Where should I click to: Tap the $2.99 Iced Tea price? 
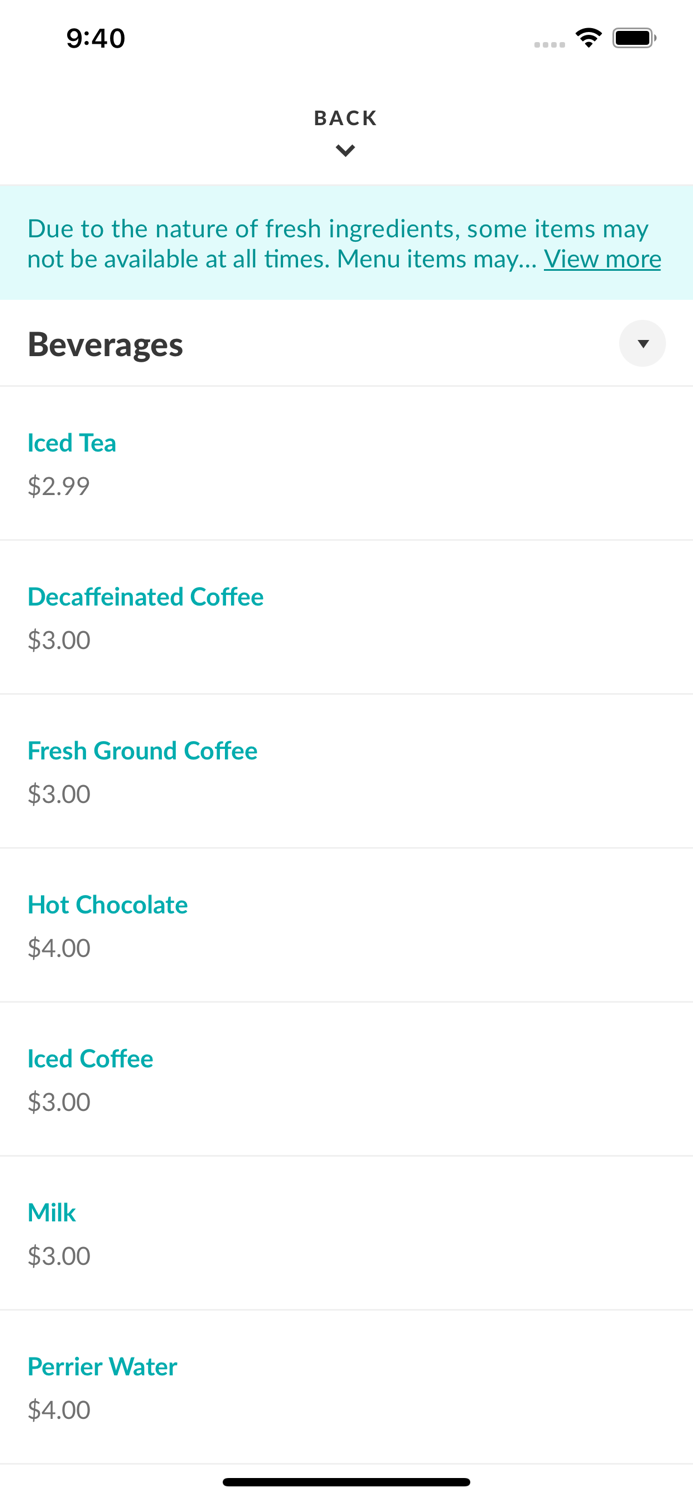pos(58,486)
